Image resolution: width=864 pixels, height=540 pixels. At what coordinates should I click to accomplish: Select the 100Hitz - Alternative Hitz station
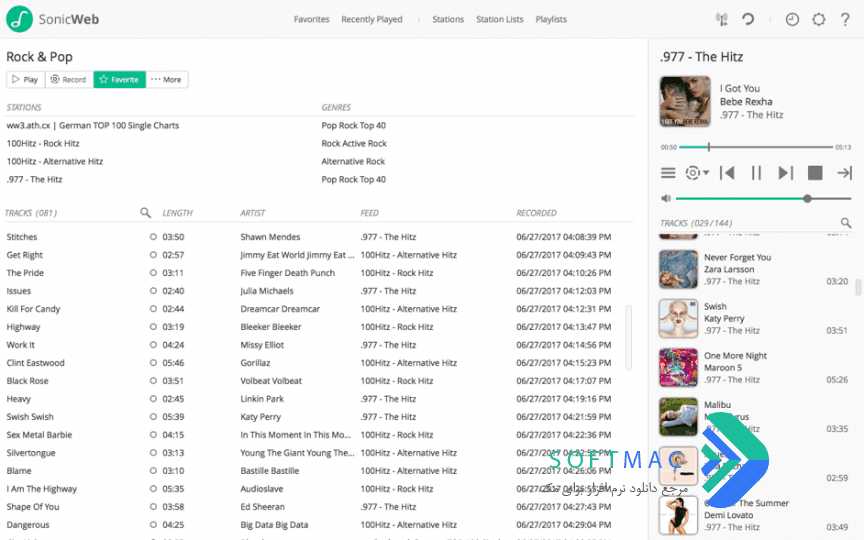tap(55, 161)
